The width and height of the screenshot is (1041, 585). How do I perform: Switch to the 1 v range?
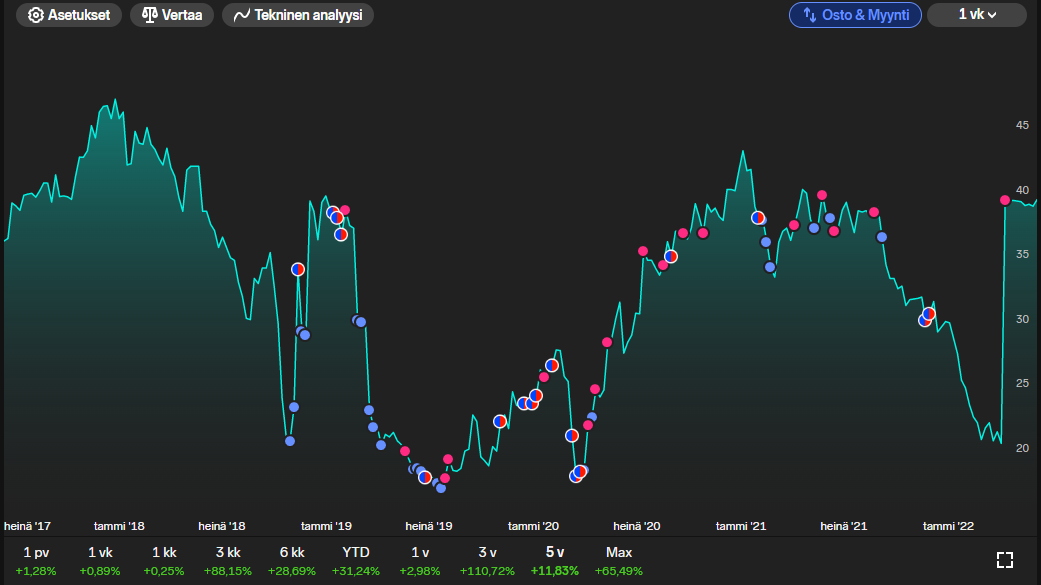point(420,561)
